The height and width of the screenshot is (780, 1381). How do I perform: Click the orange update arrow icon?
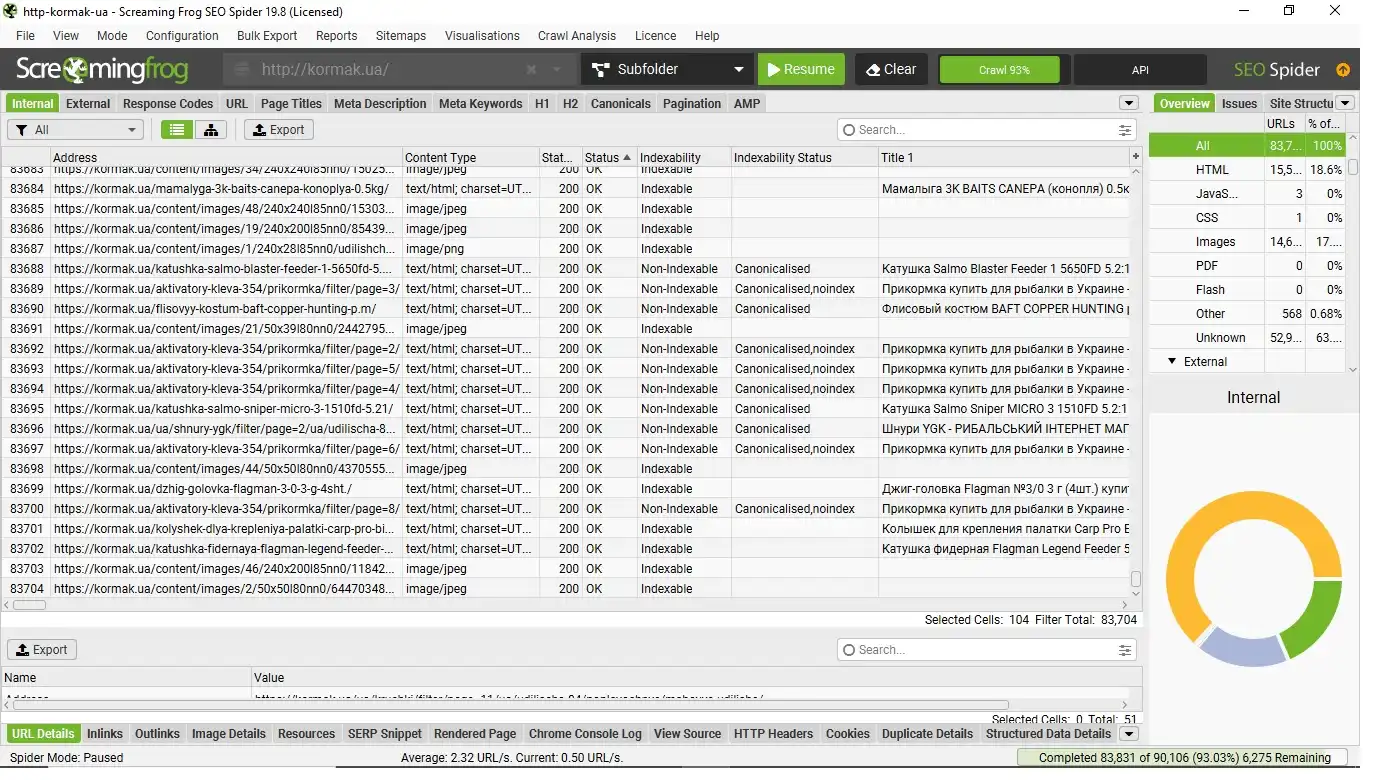[1343, 70]
